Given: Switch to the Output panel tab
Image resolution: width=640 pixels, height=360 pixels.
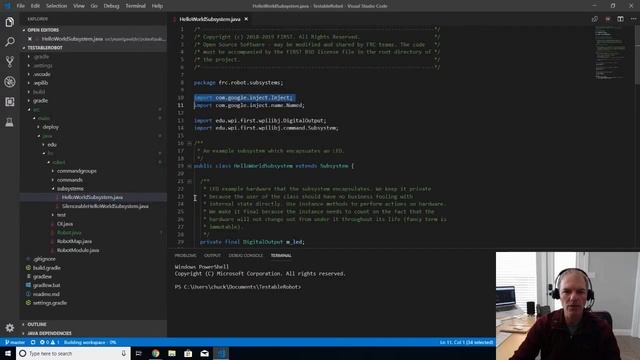Looking at the screenshot, I should (x=212, y=256).
